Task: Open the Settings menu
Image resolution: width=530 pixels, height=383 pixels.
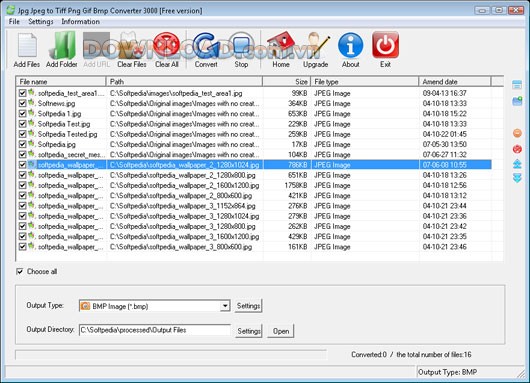Action: (x=41, y=22)
